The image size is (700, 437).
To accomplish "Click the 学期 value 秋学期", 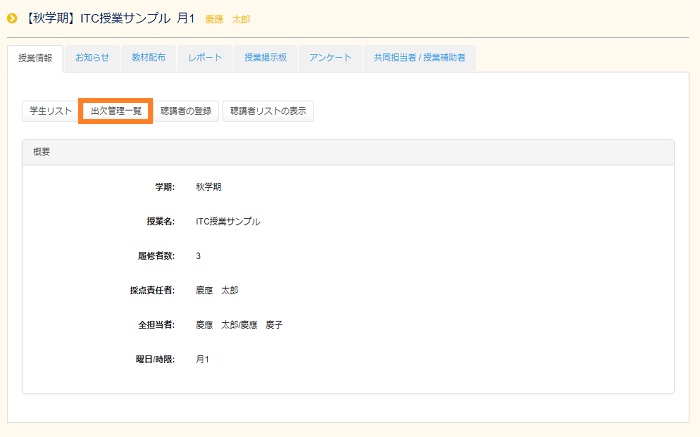I will tap(209, 187).
